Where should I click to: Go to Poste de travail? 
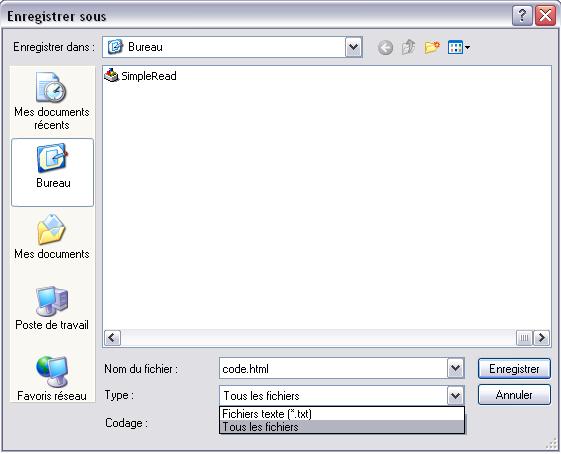52,308
